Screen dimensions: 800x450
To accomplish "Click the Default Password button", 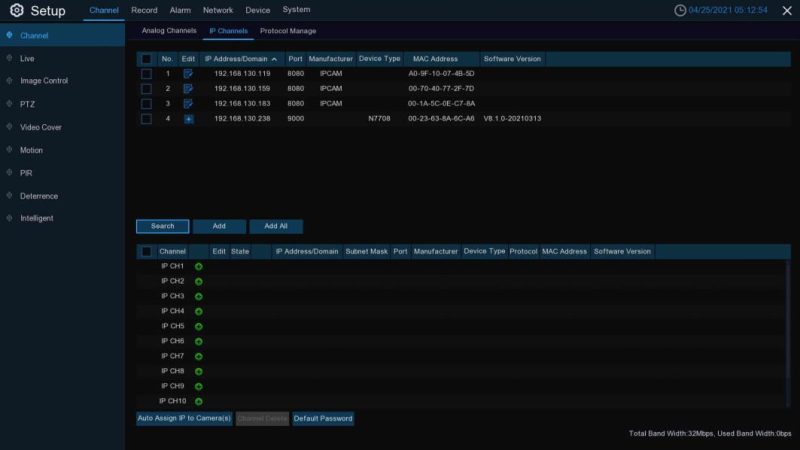I will pos(323,419).
